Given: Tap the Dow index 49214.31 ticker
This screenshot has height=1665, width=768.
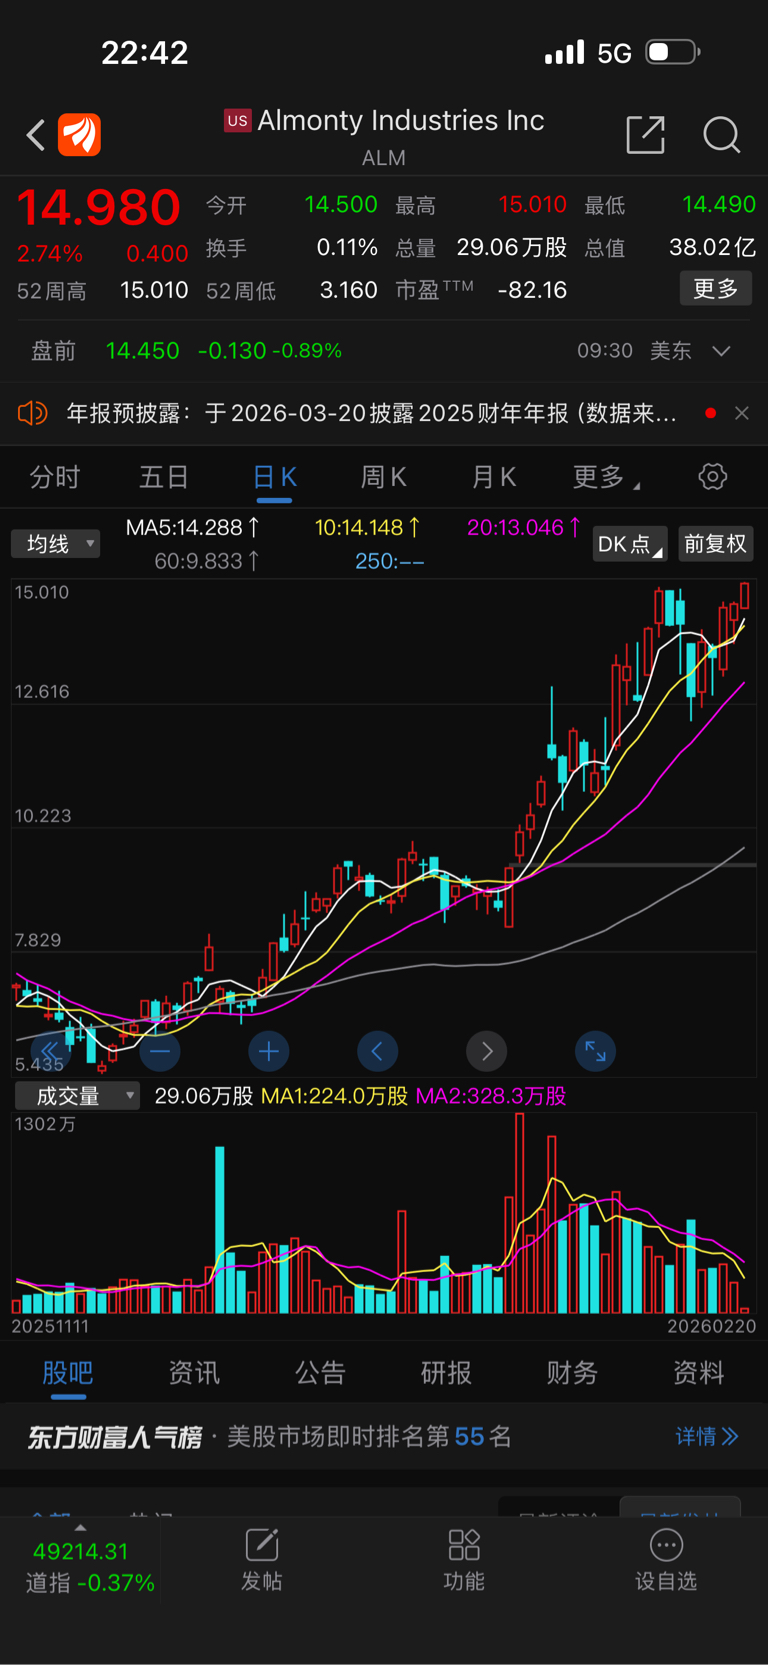Looking at the screenshot, I should [x=81, y=1552].
